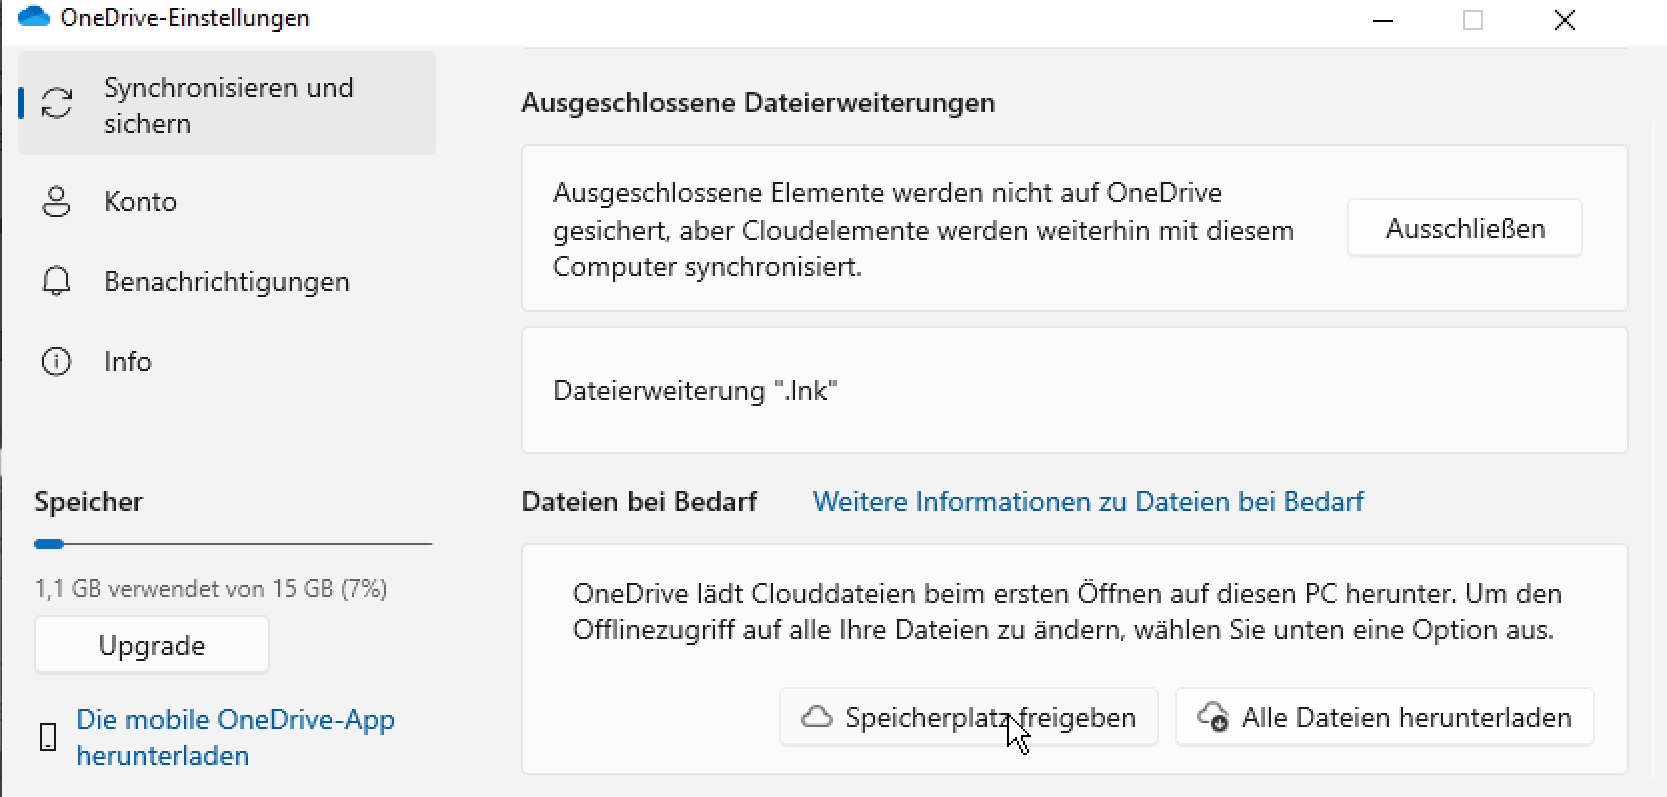Click the cloud download icon for all files
Viewport: 1667px width, 797px height.
(x=1213, y=717)
